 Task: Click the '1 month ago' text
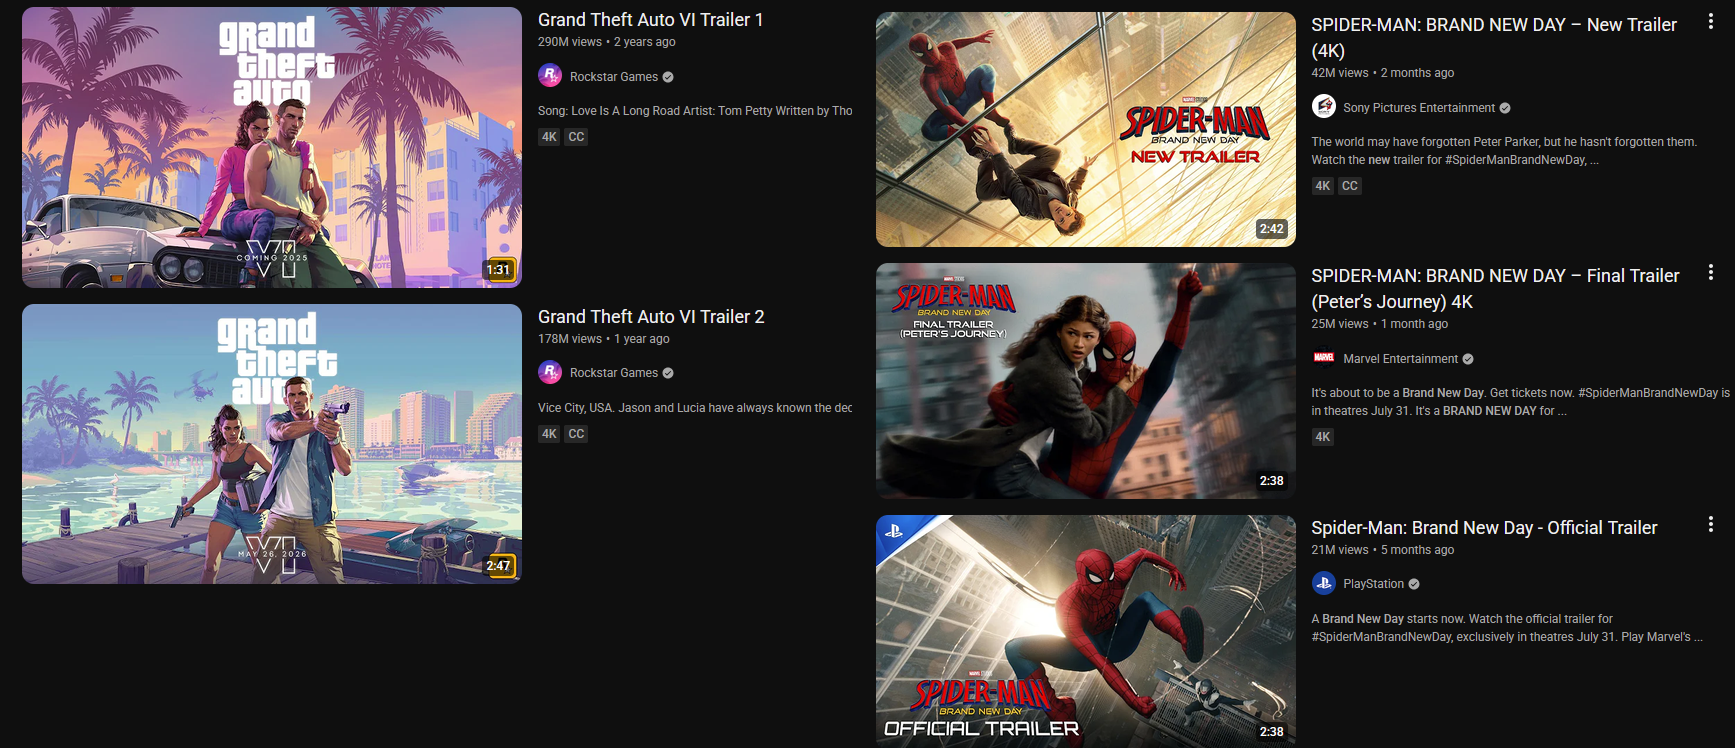(x=1415, y=324)
